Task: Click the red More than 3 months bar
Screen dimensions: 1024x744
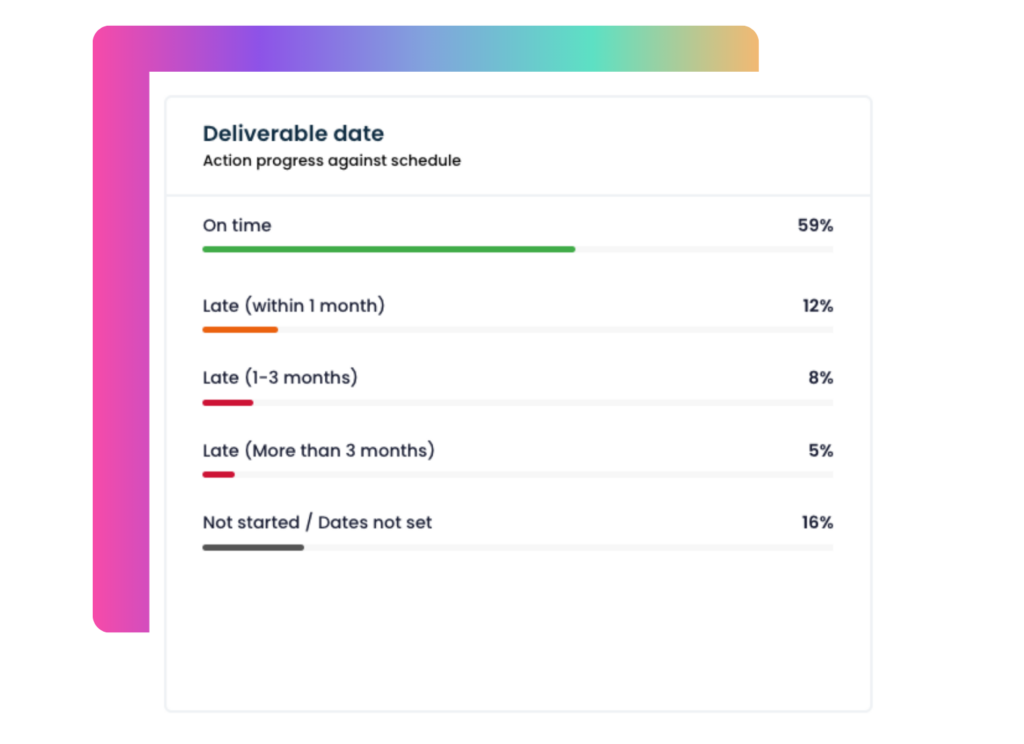Action: pyautogui.click(x=218, y=475)
